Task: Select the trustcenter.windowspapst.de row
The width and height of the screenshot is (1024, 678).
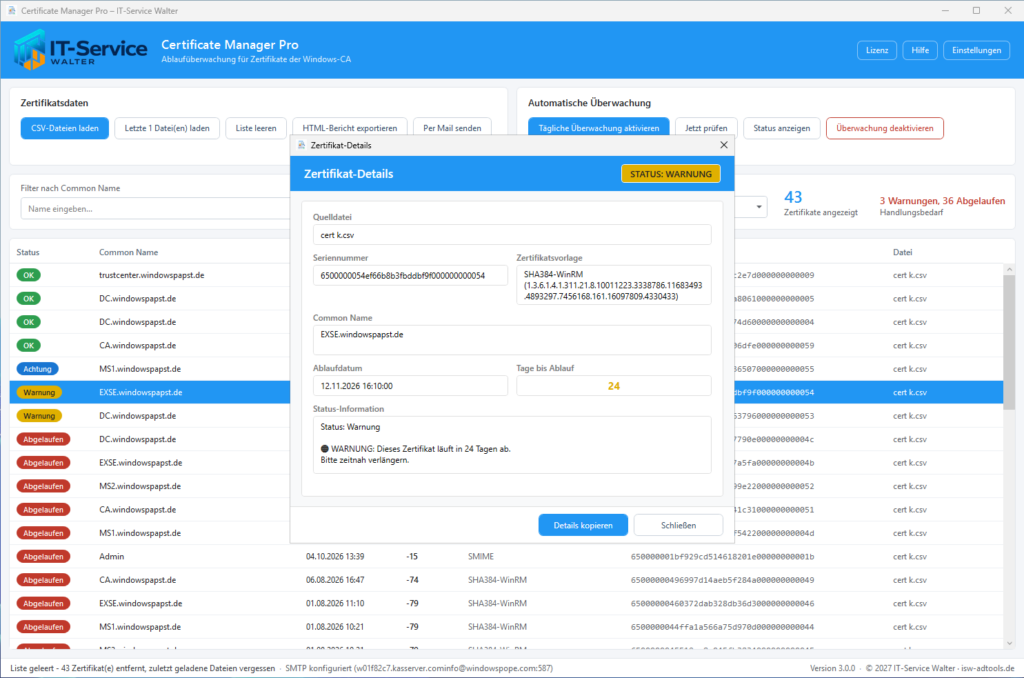Action: (506, 275)
